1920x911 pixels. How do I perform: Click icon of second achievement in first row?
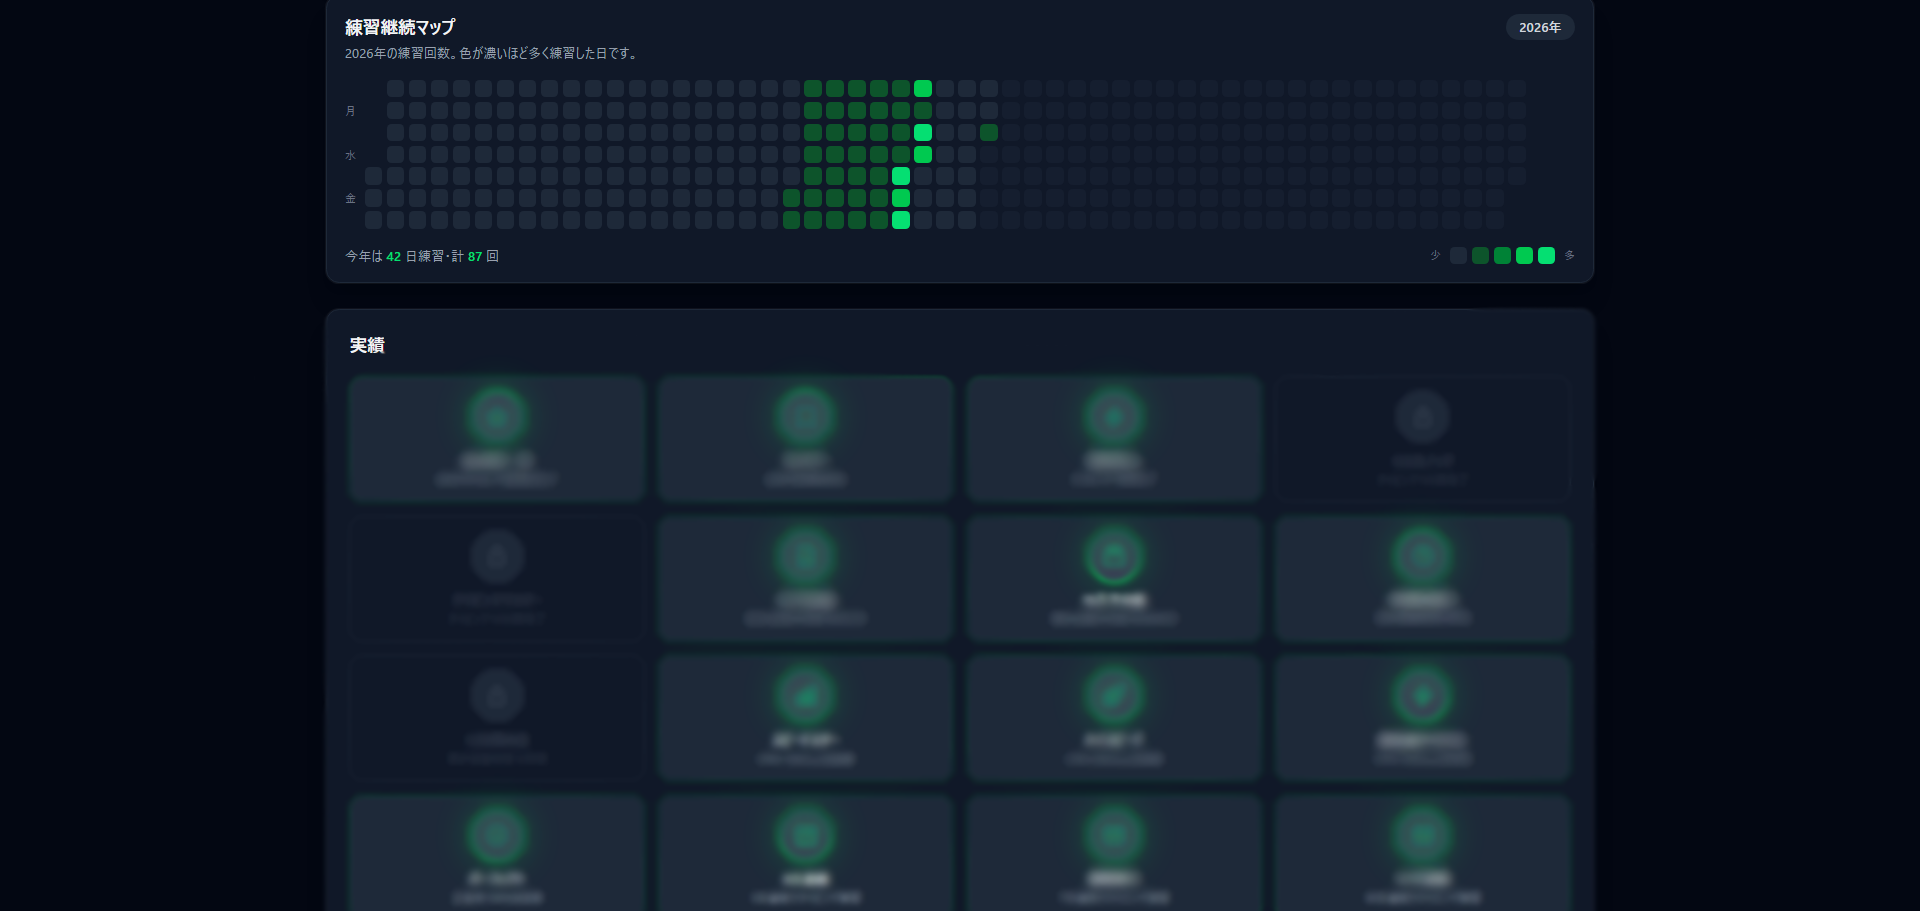click(805, 416)
